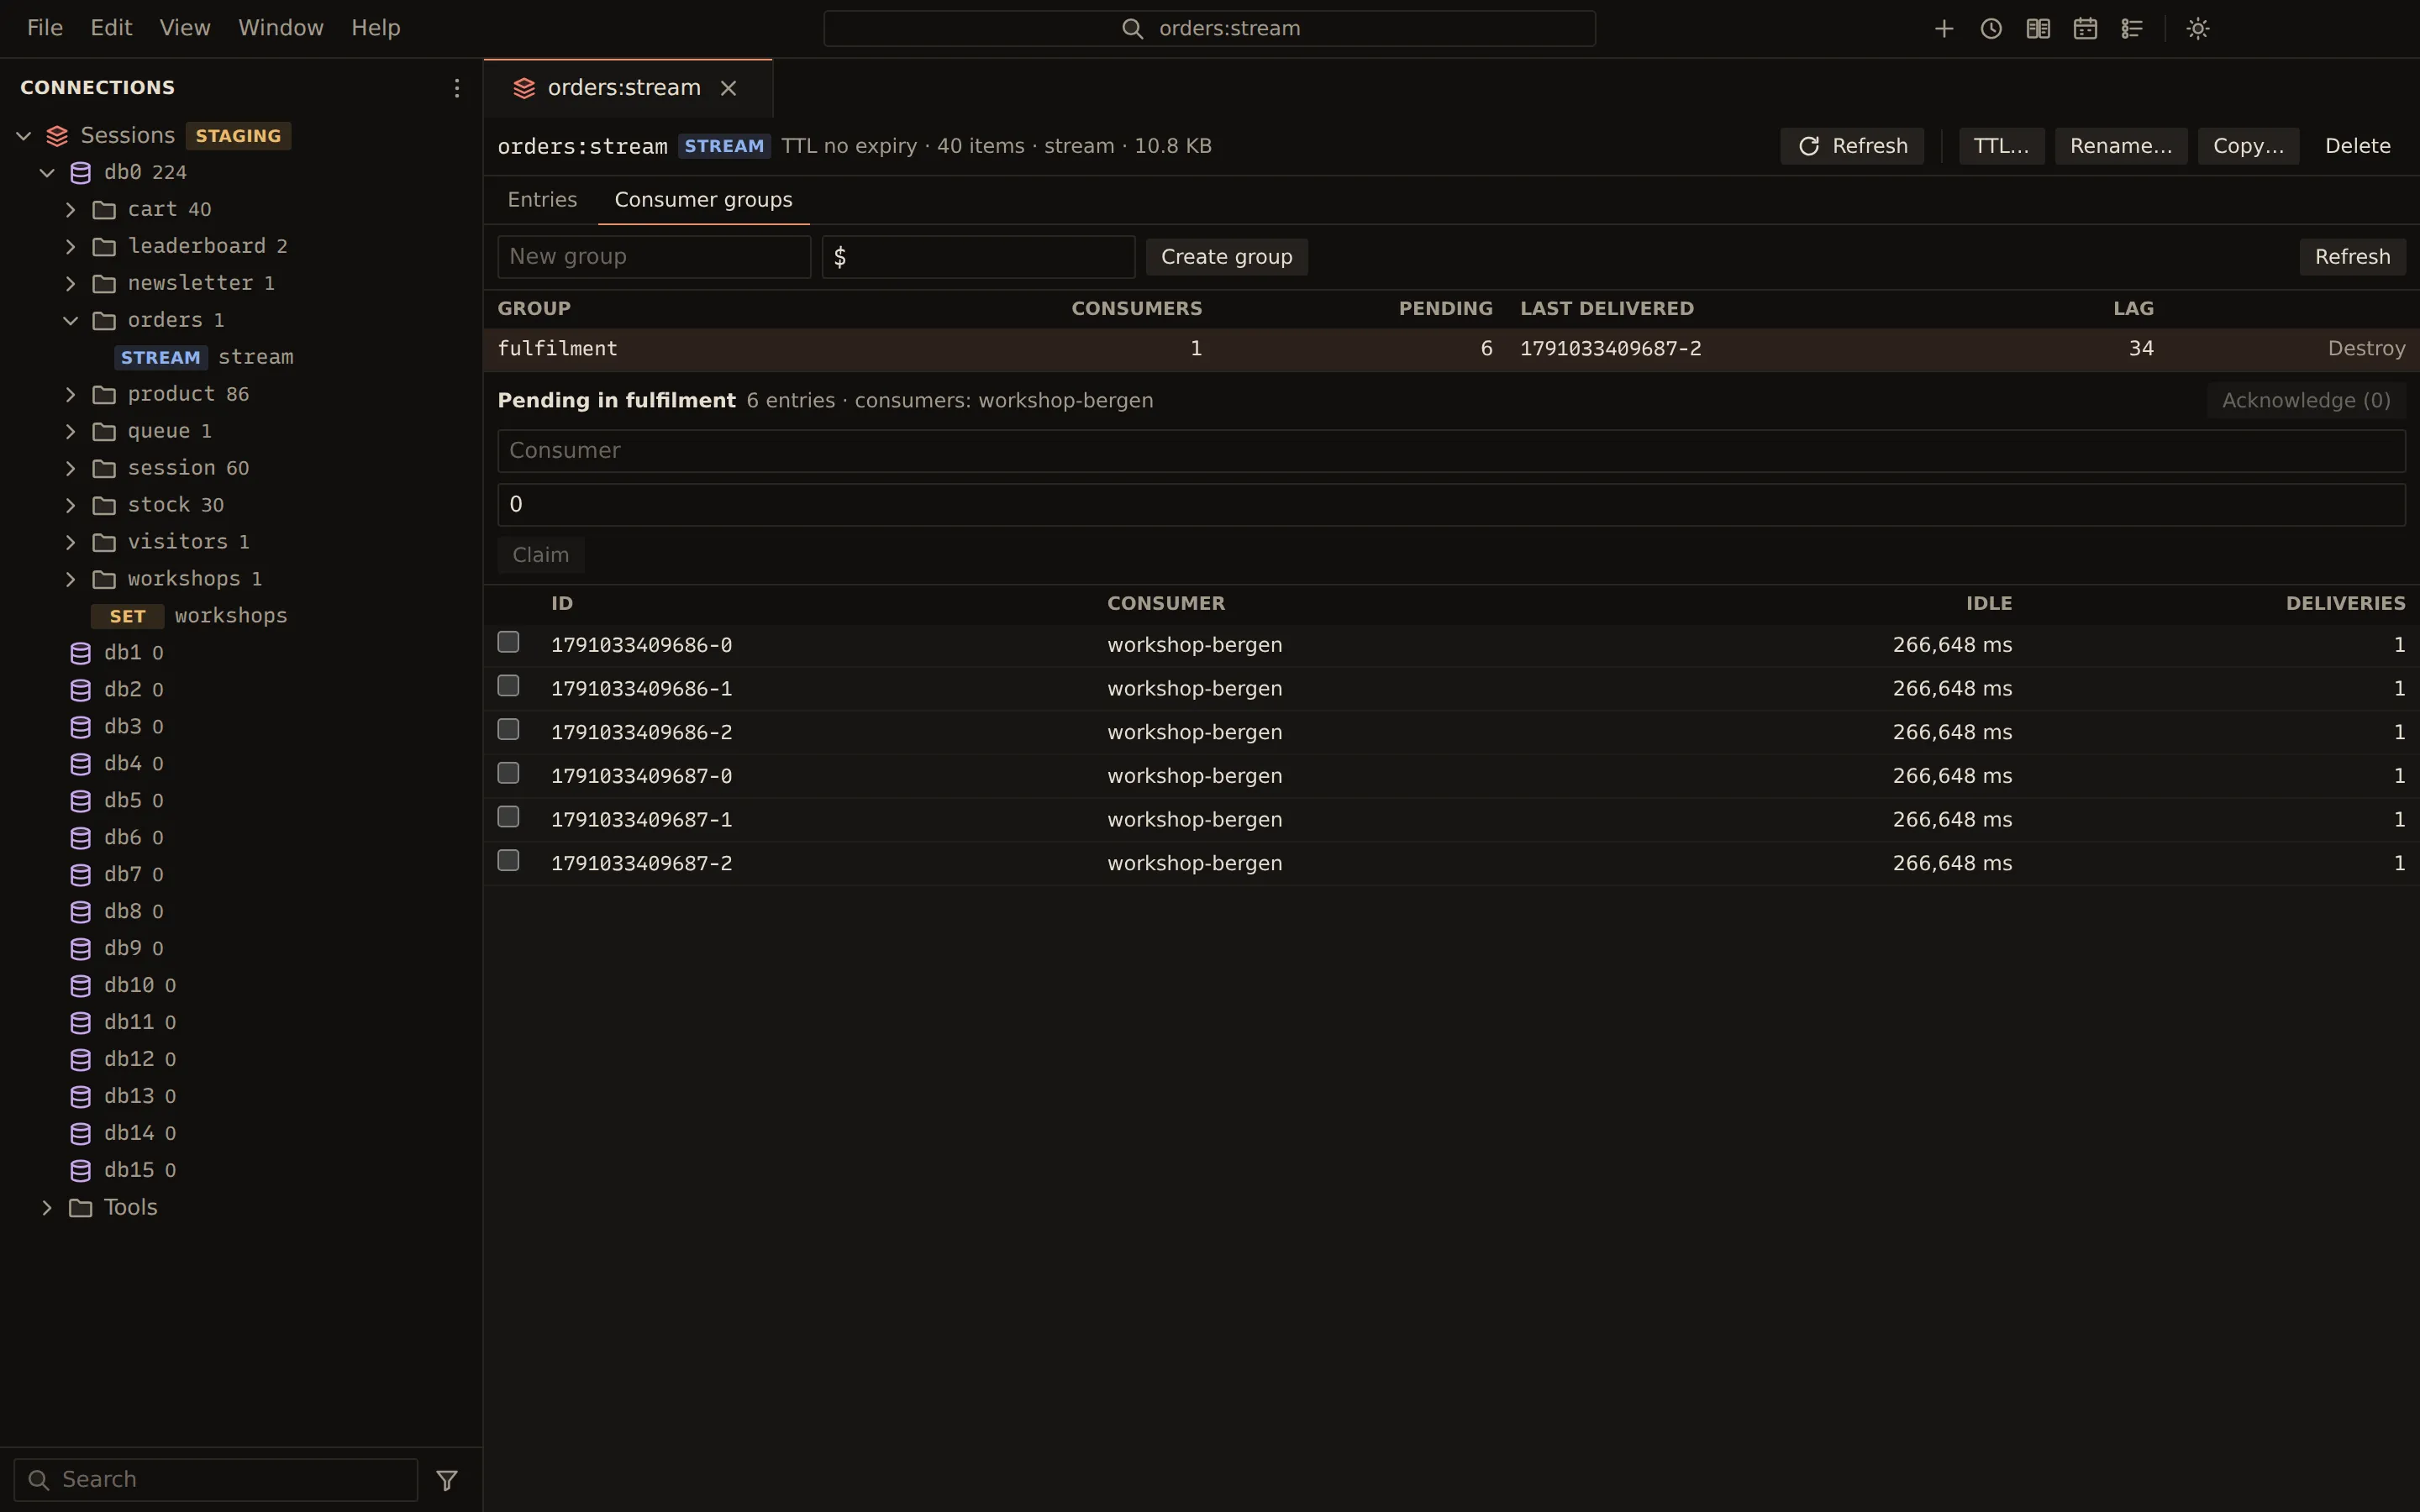Close the orders:stream tab
The width and height of the screenshot is (2420, 1512).
(729, 88)
